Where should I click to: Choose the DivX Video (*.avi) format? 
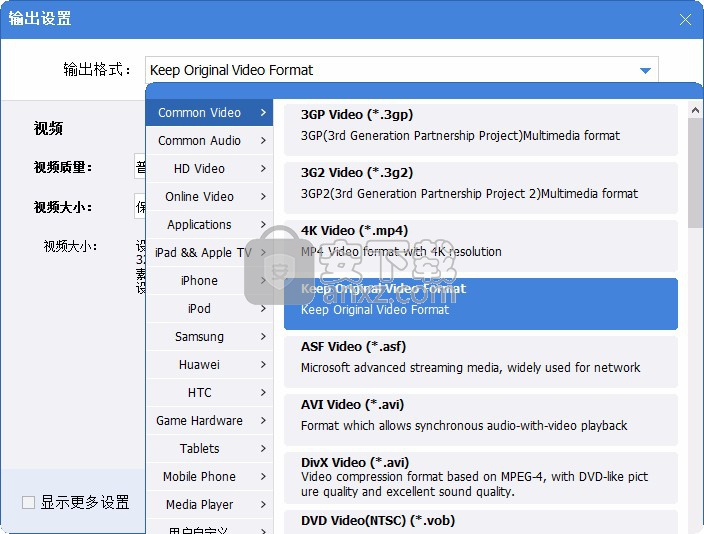481,477
